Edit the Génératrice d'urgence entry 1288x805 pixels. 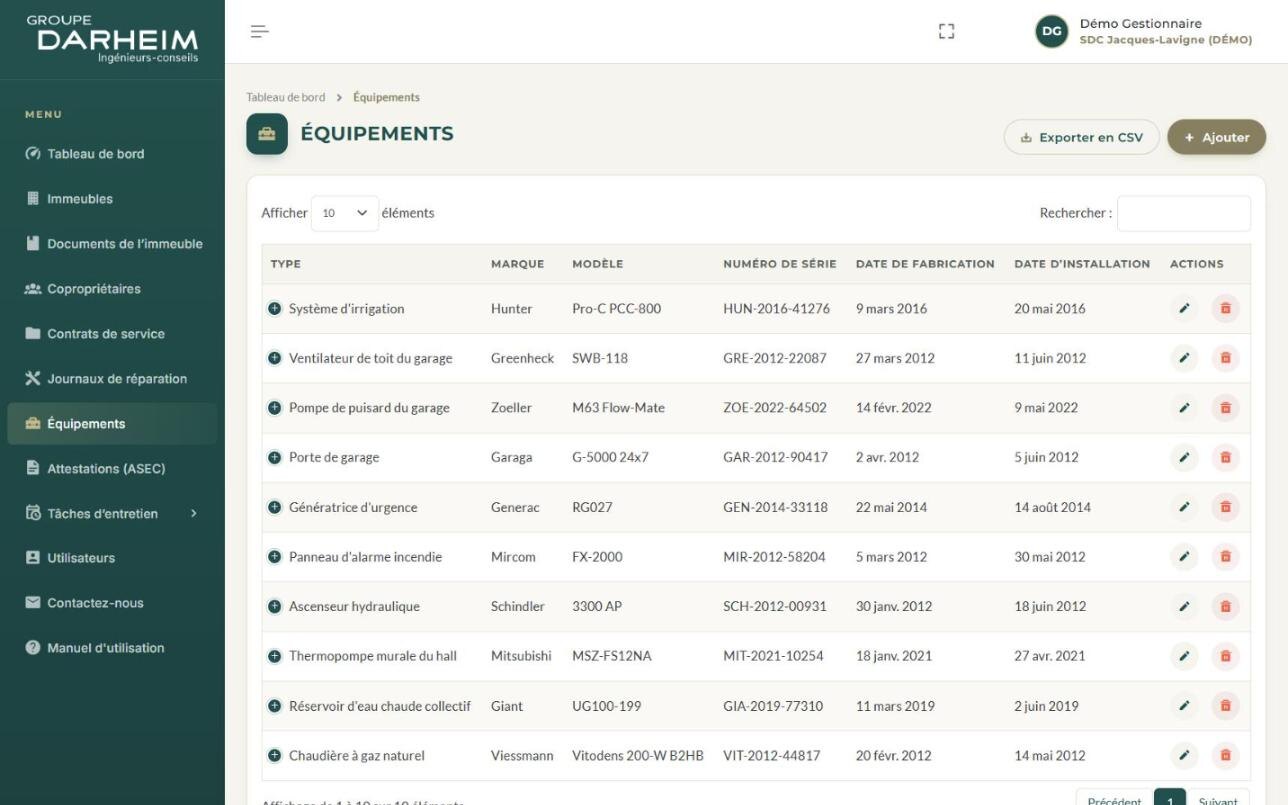pyautogui.click(x=1184, y=508)
